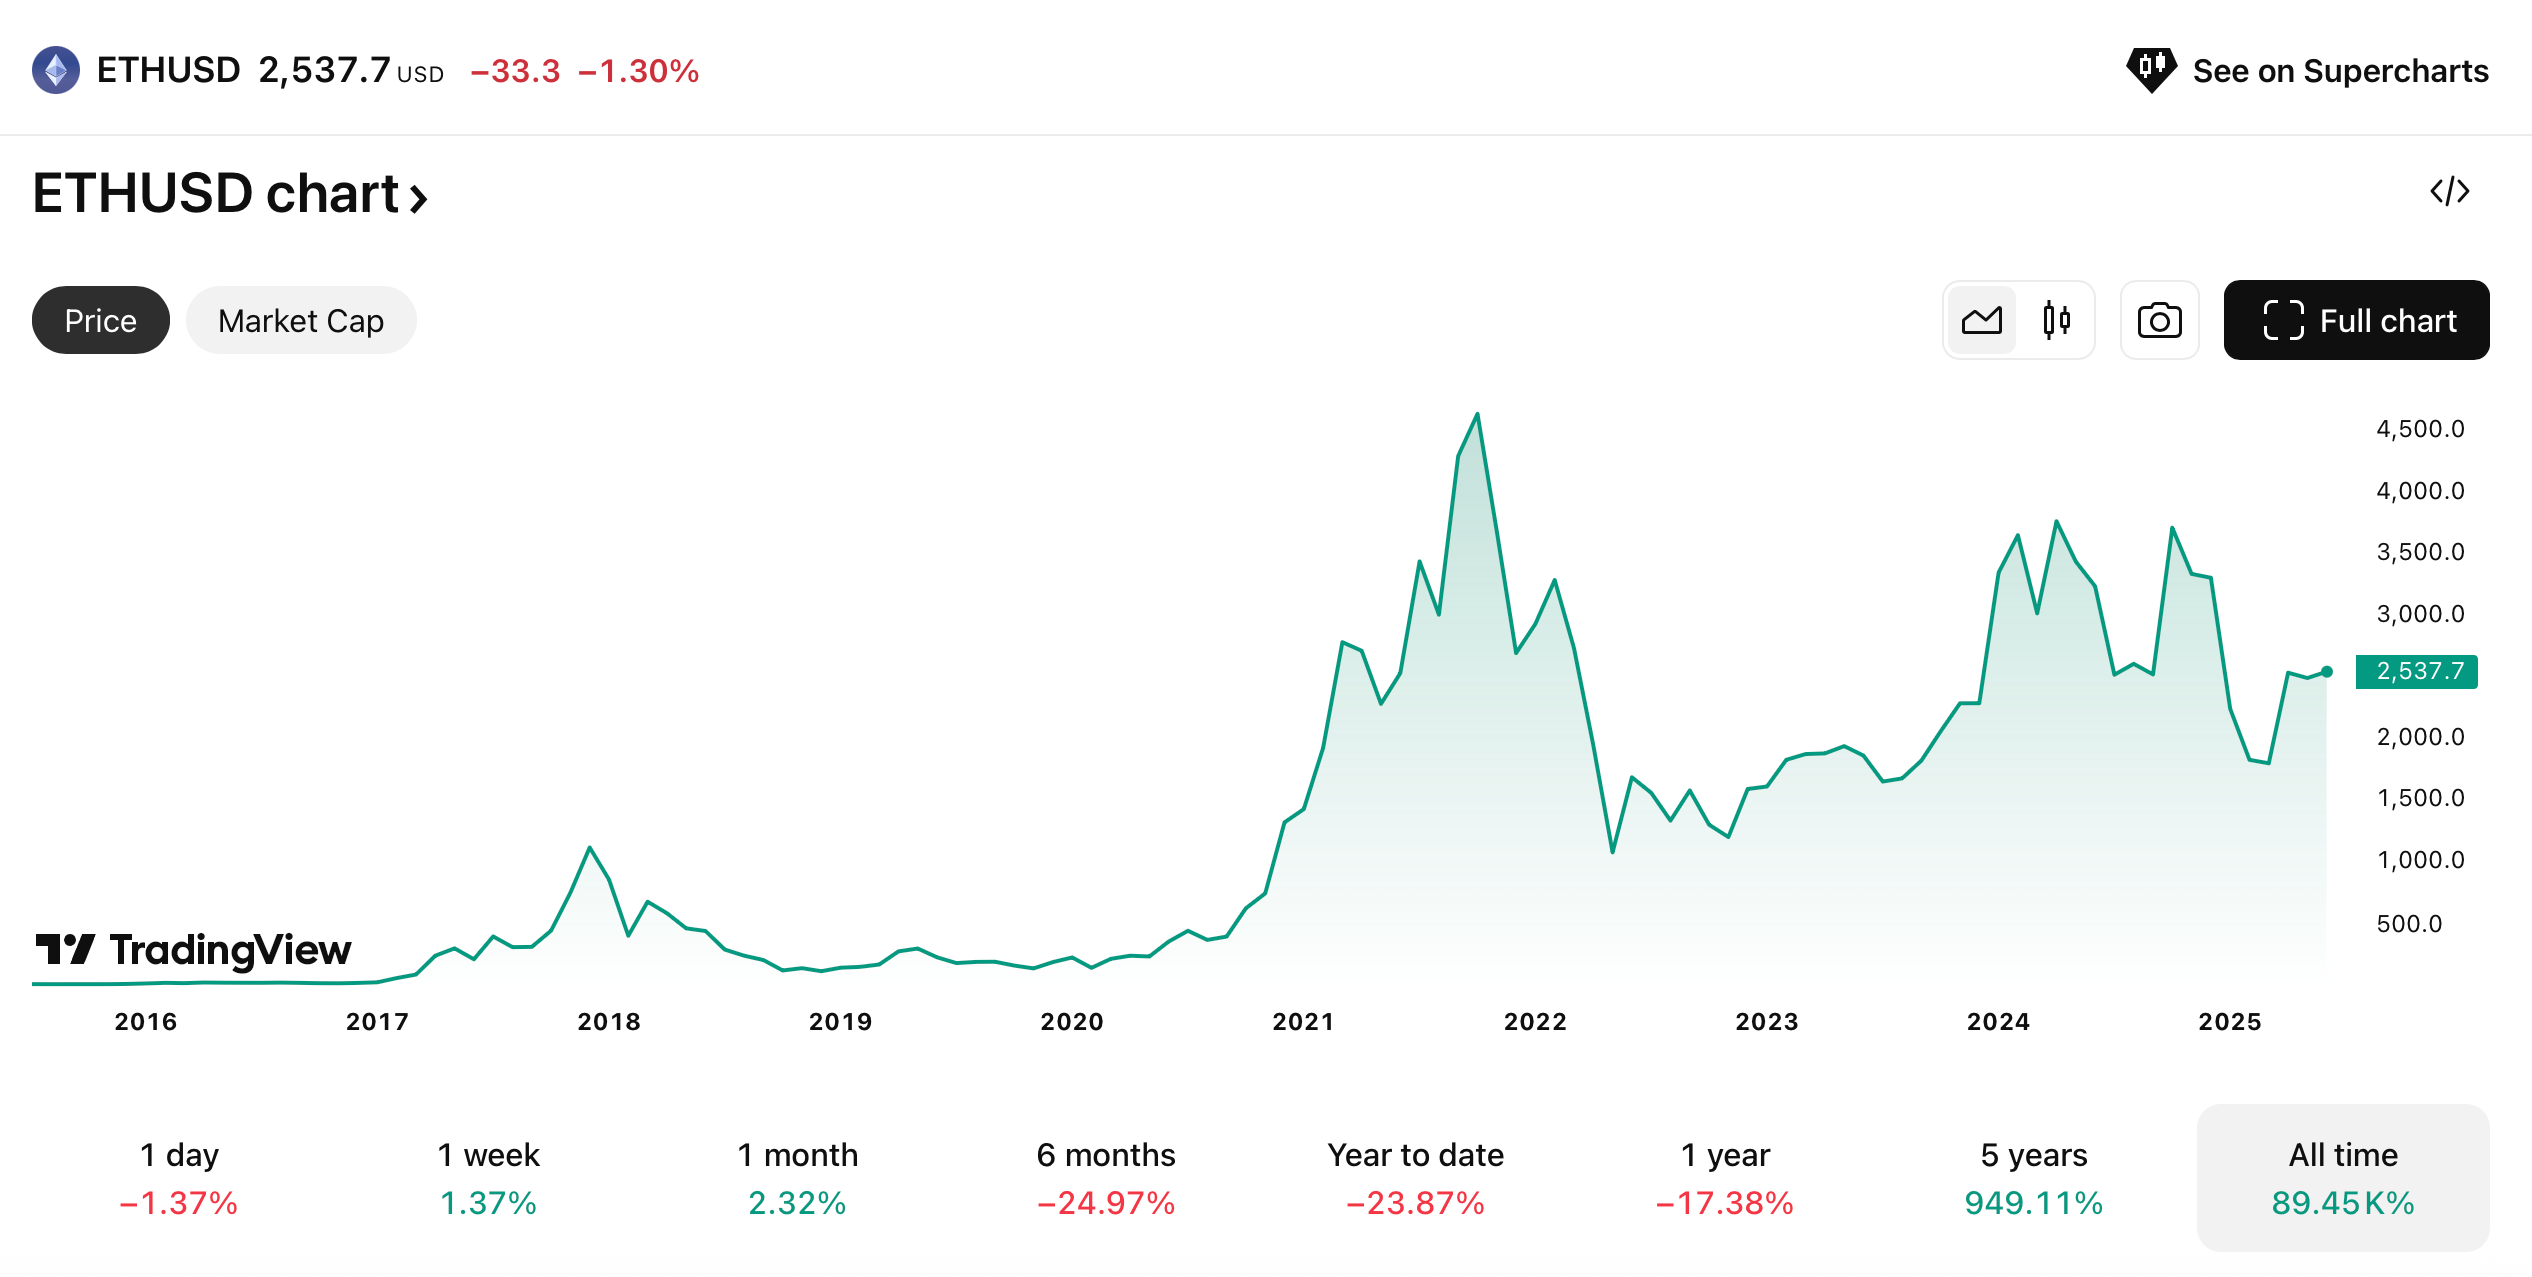Screen dimensions: 2532x1277
Task: Select the All time range
Action: [2342, 1177]
